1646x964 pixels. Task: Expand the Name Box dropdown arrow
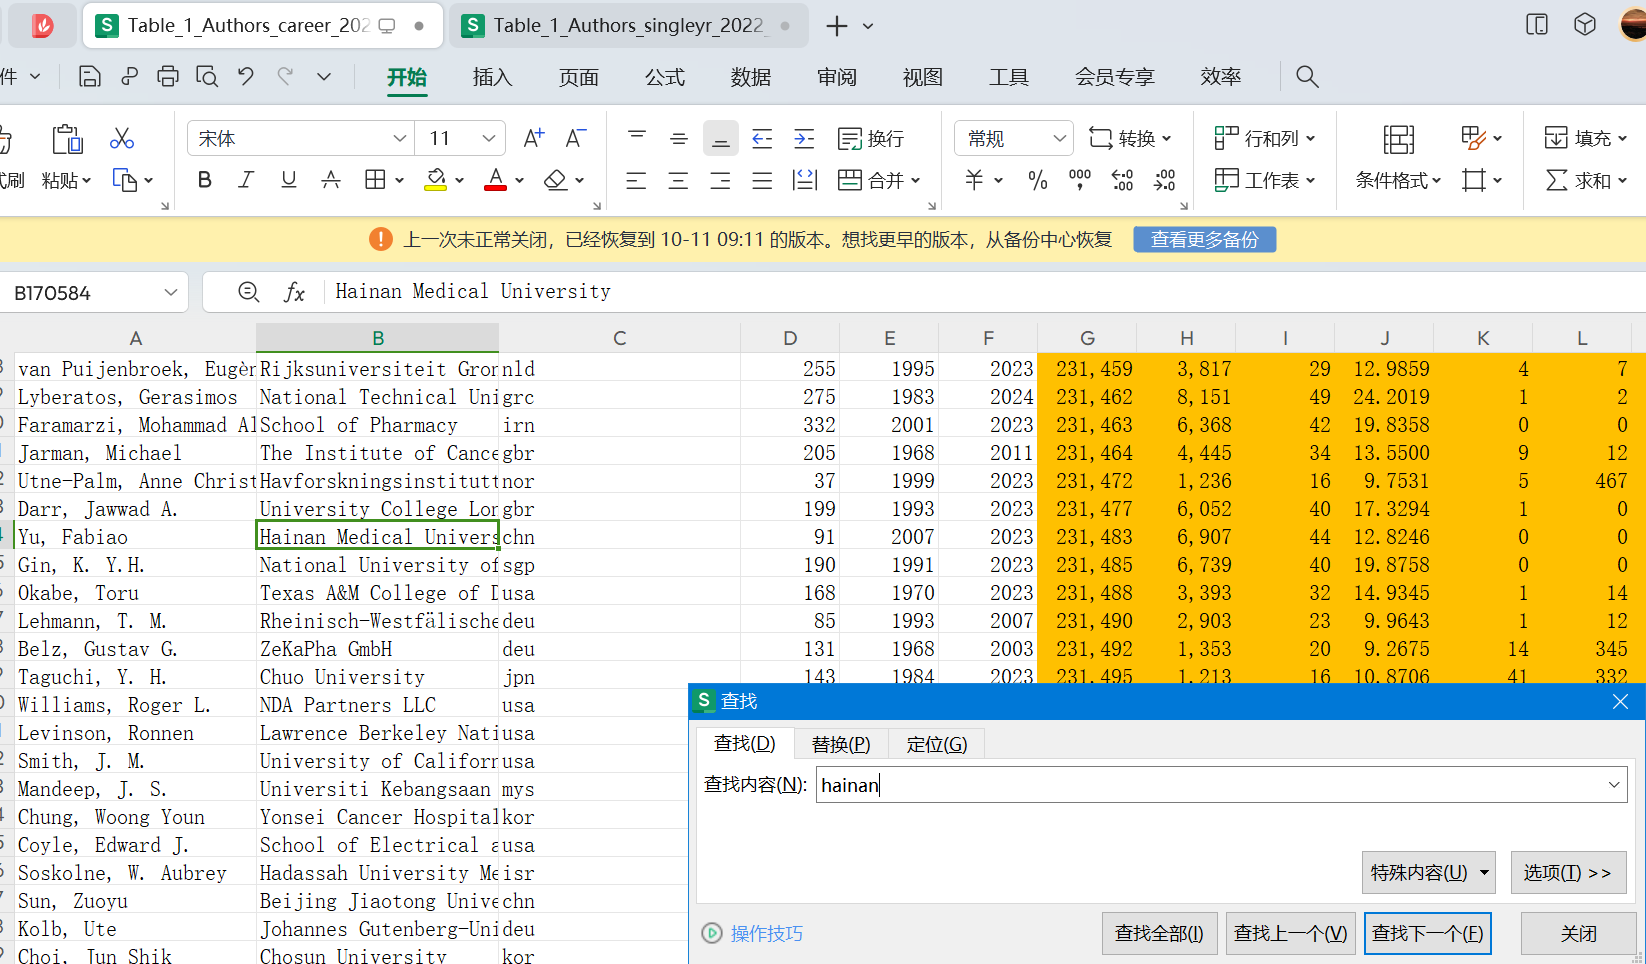[x=171, y=293]
